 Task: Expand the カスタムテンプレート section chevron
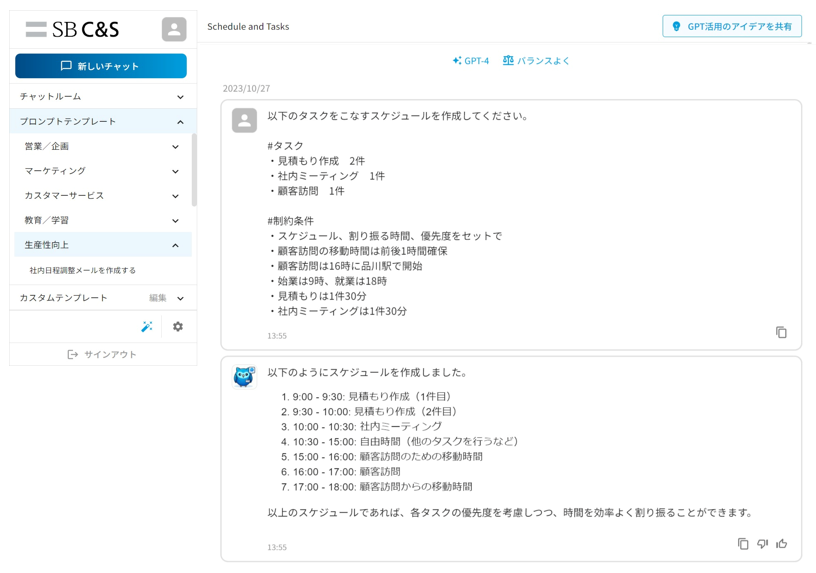click(180, 298)
